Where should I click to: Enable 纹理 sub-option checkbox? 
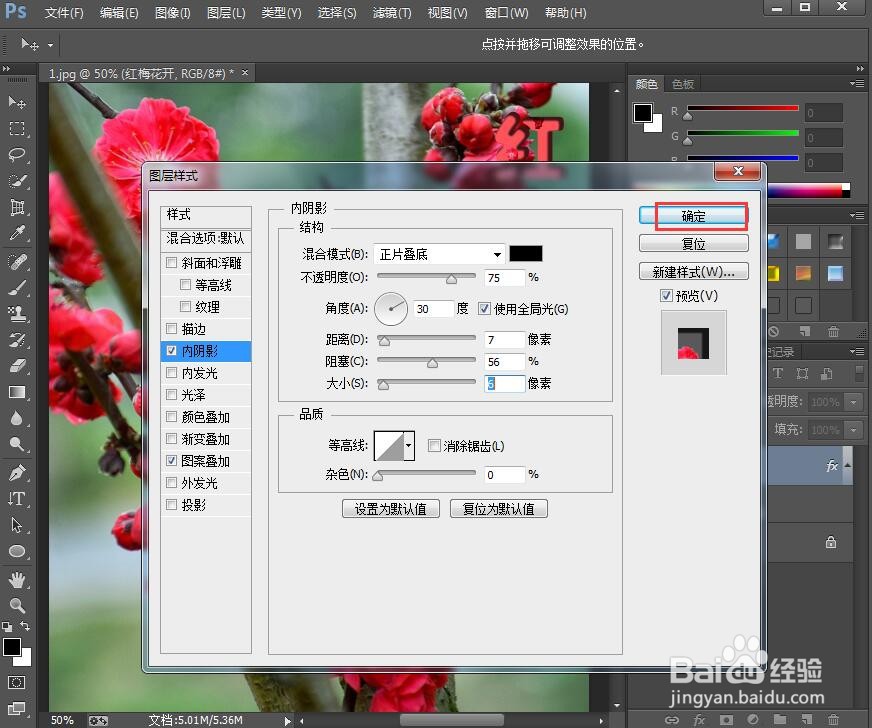pyautogui.click(x=185, y=306)
